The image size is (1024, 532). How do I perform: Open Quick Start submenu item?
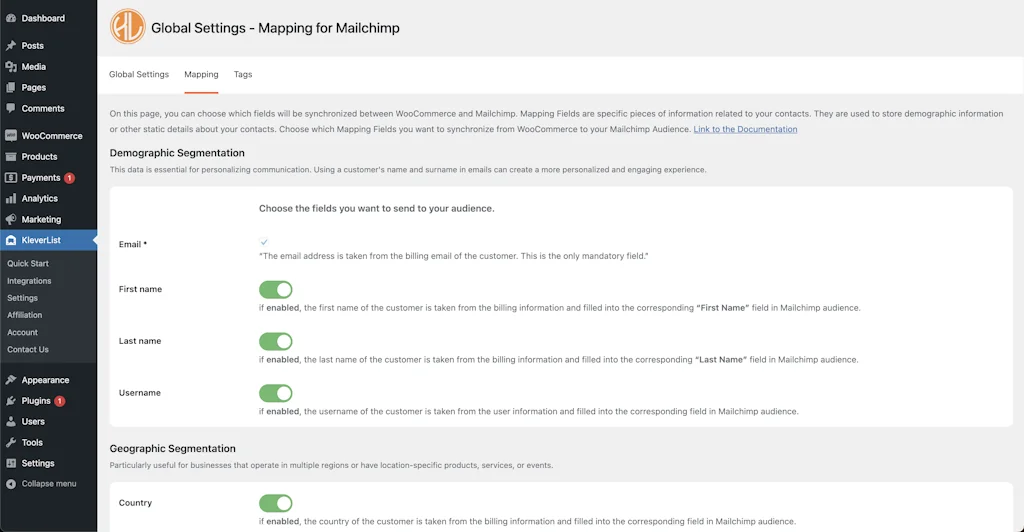(28, 264)
